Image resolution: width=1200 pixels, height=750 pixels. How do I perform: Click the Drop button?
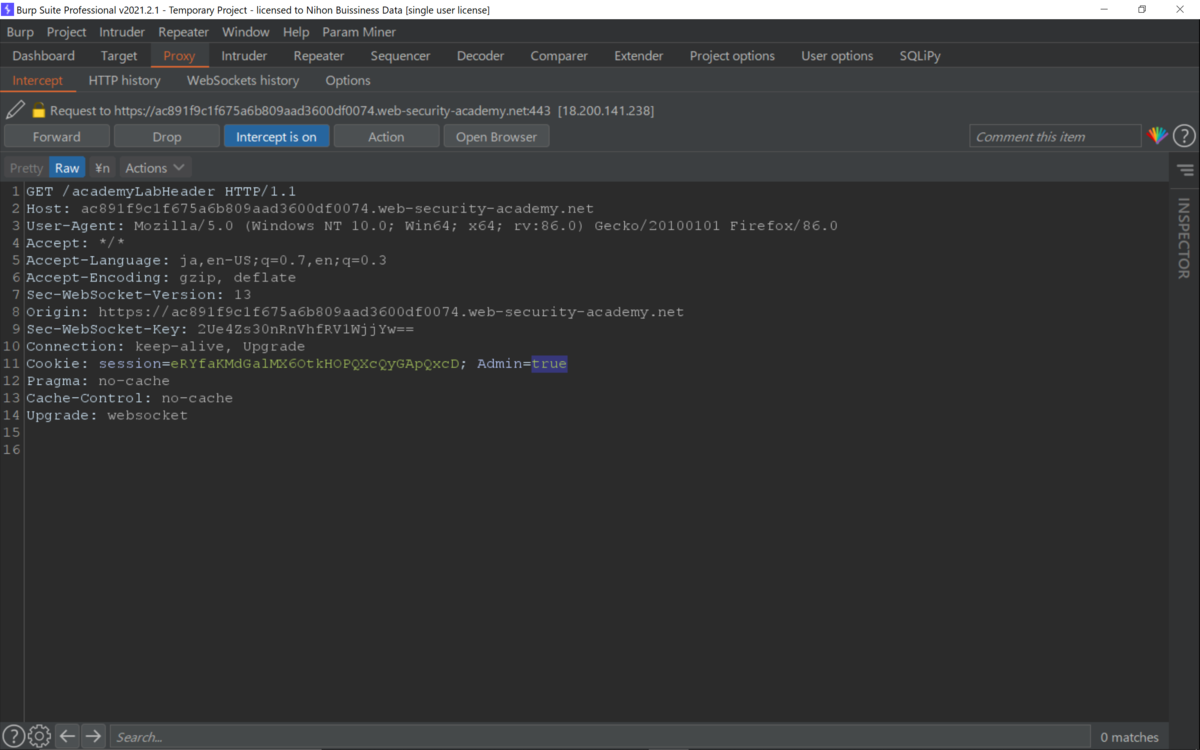[167, 136]
